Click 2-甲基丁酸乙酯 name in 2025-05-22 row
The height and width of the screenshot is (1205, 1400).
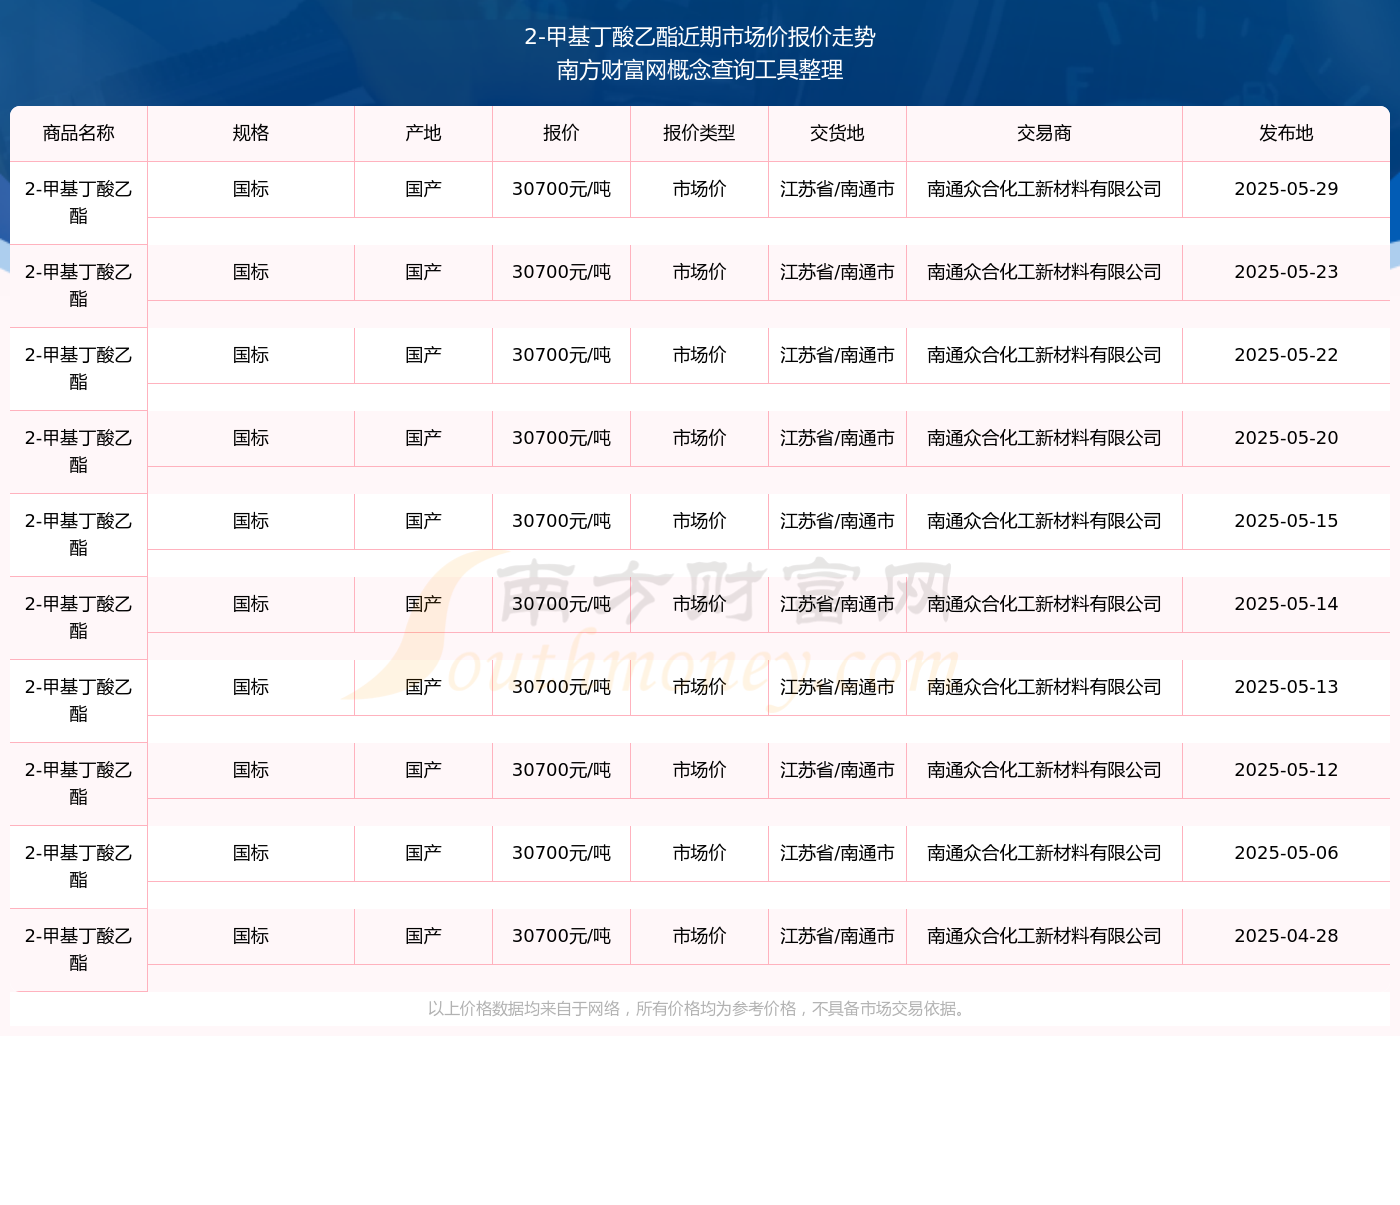pyautogui.click(x=79, y=368)
